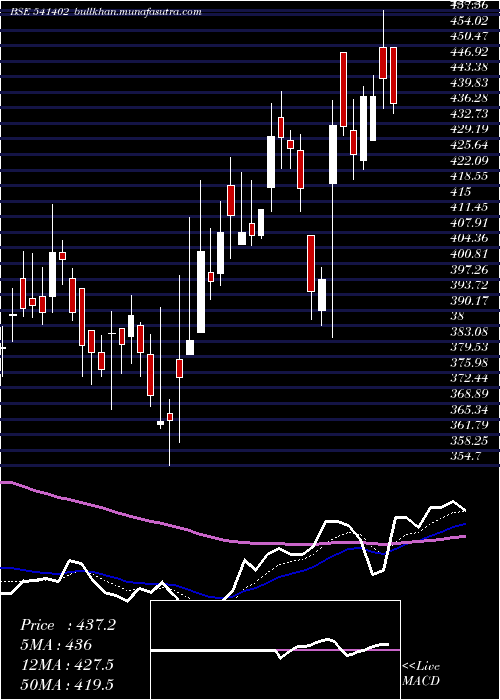Click the 12MA : 427.5 legend entry
The height and width of the screenshot is (700, 500).
coord(67,665)
